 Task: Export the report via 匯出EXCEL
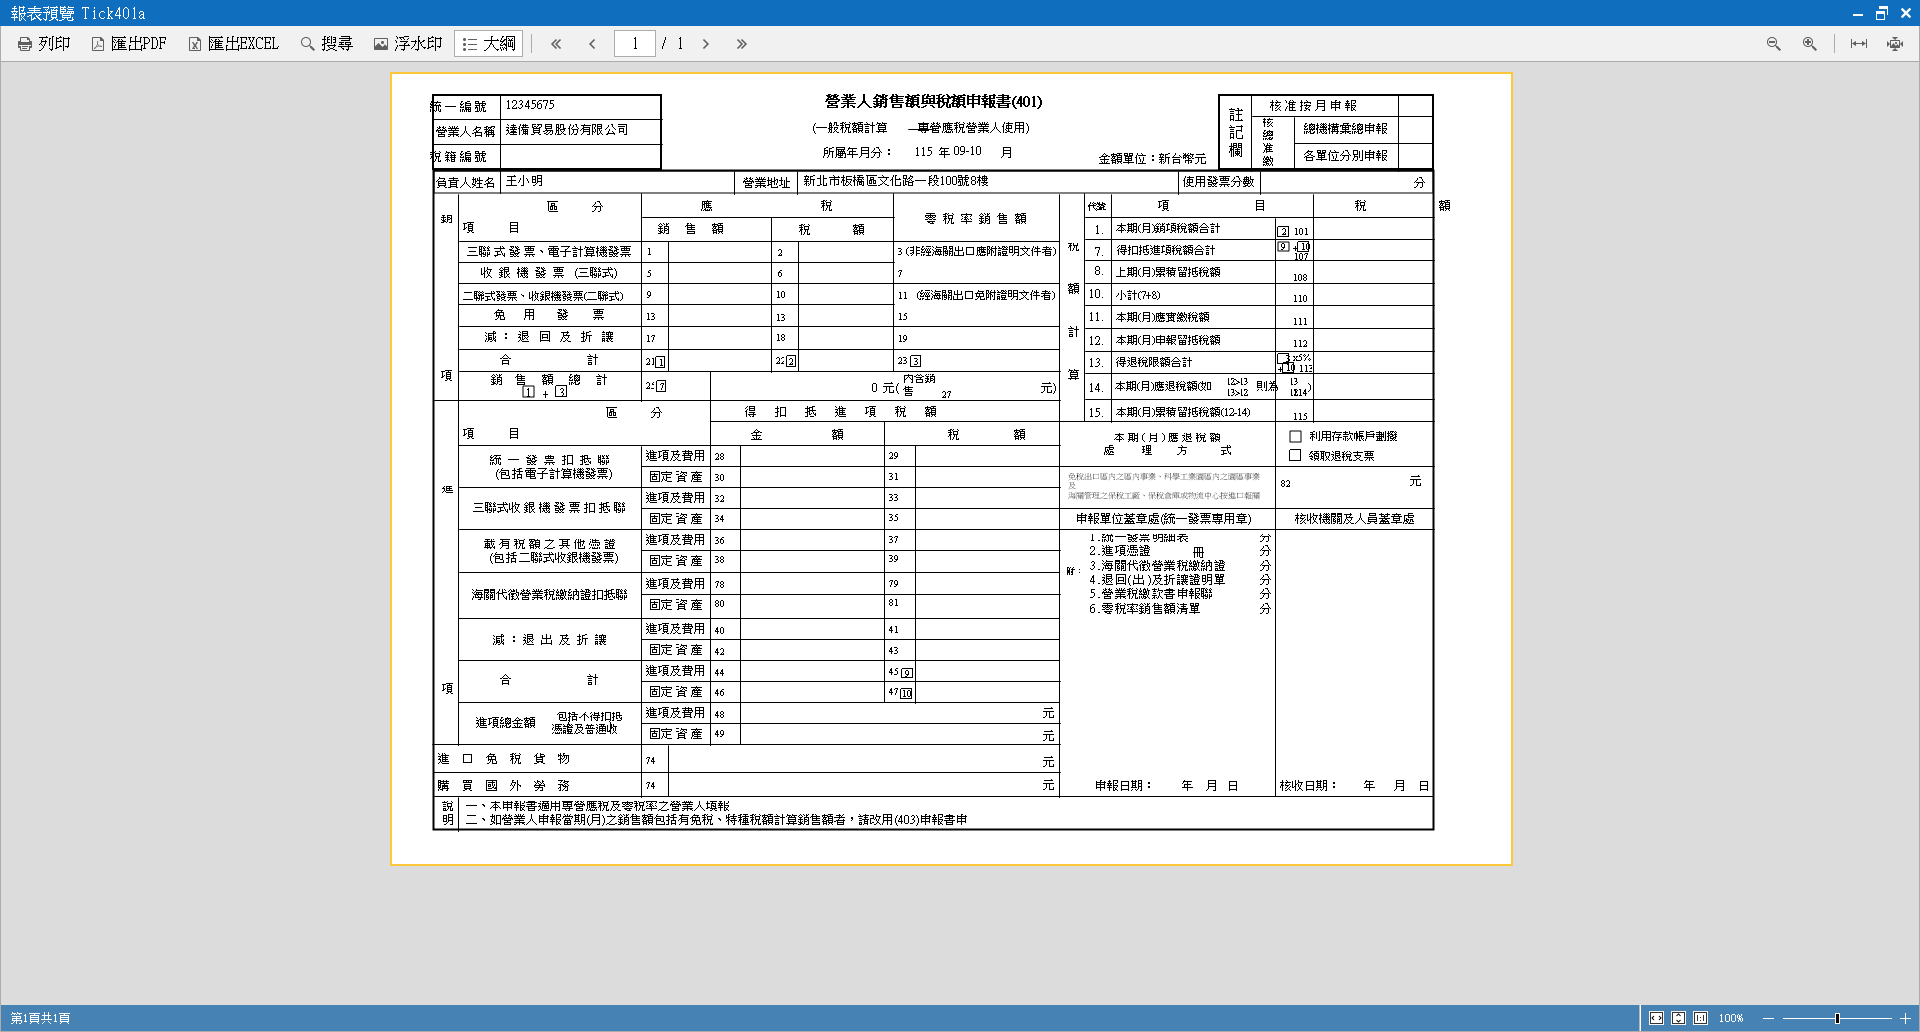coord(234,44)
